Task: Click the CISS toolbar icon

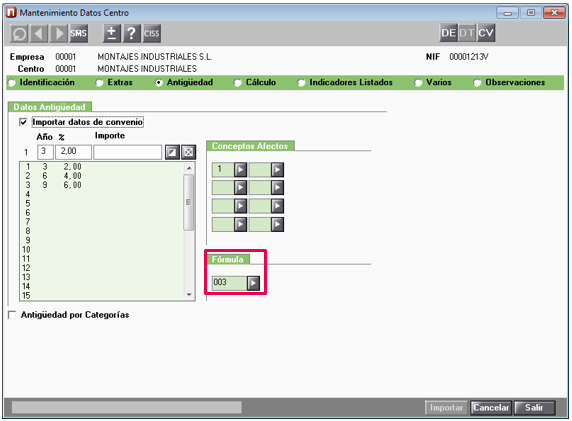Action: pos(151,34)
